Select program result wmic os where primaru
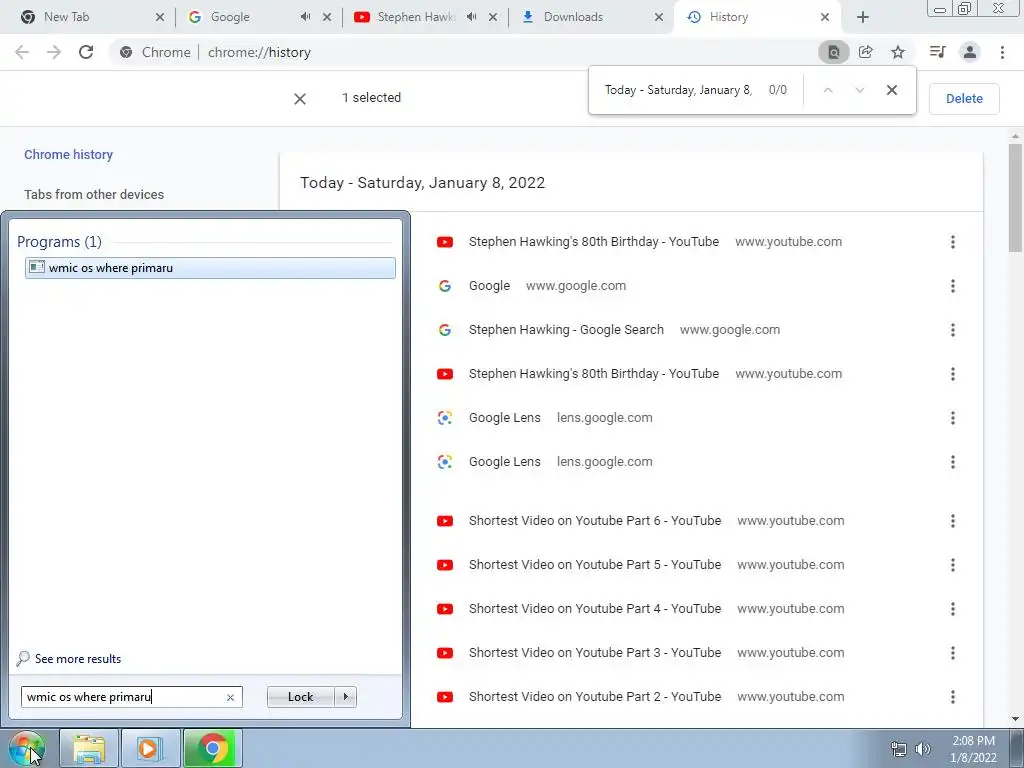1024x768 pixels. [x=210, y=268]
